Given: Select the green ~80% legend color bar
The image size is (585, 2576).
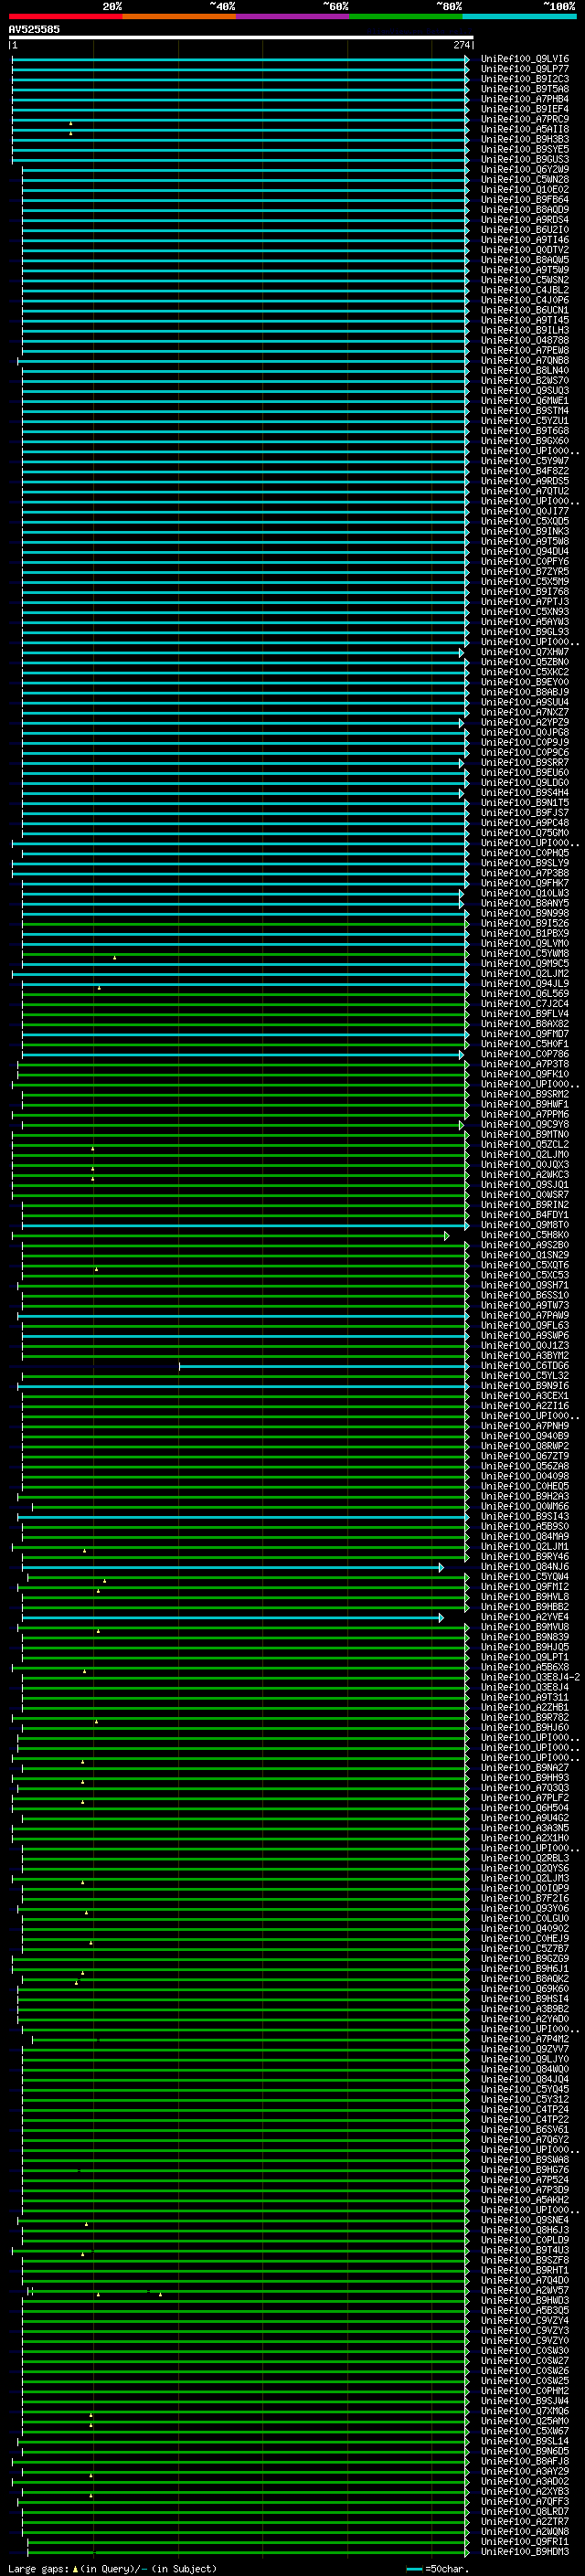Looking at the screenshot, I should coord(405,16).
